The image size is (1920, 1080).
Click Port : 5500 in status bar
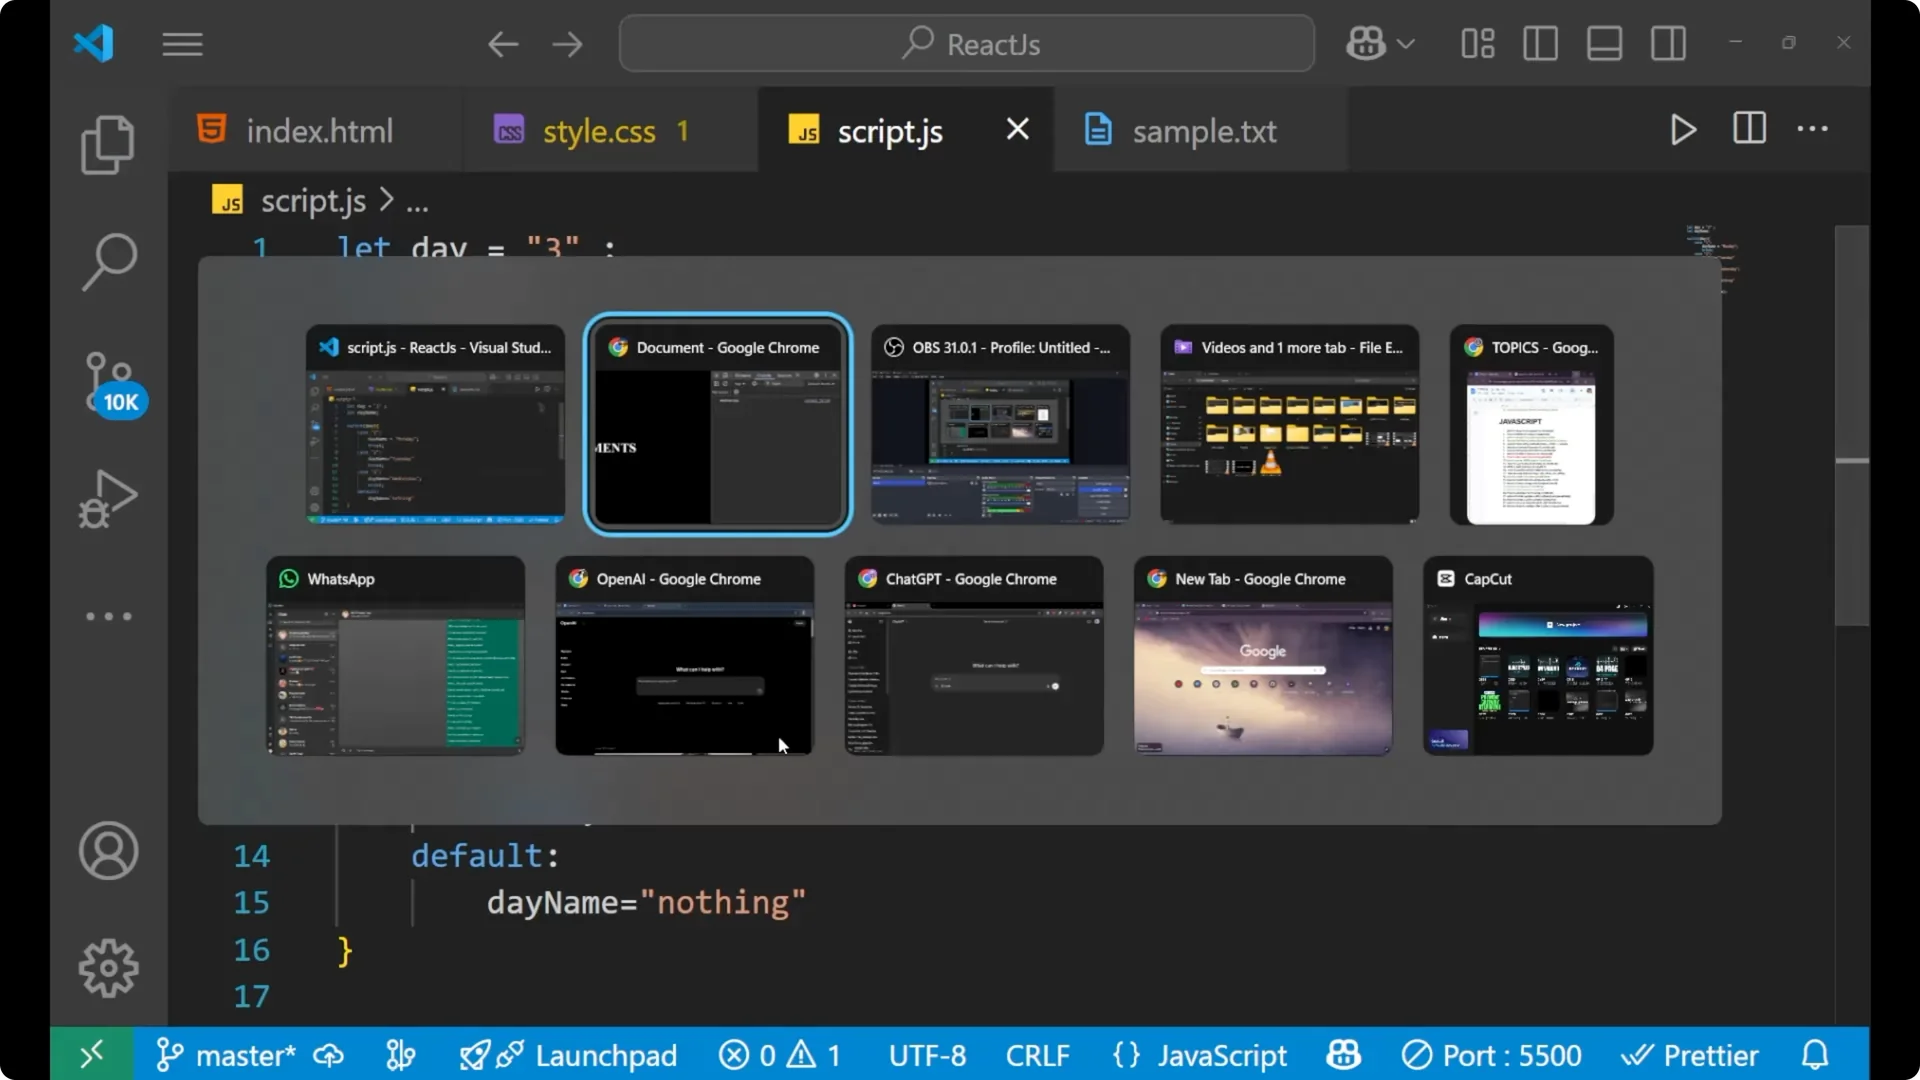[x=1493, y=1055]
